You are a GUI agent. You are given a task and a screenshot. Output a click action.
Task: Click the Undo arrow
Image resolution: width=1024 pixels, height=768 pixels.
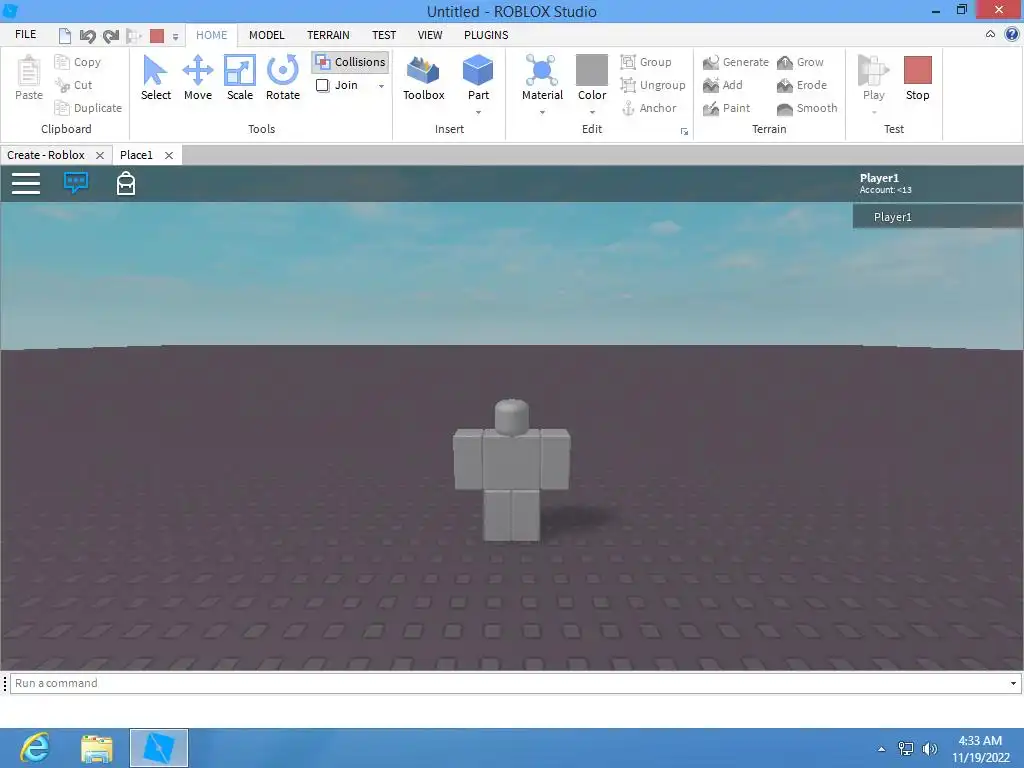point(88,35)
